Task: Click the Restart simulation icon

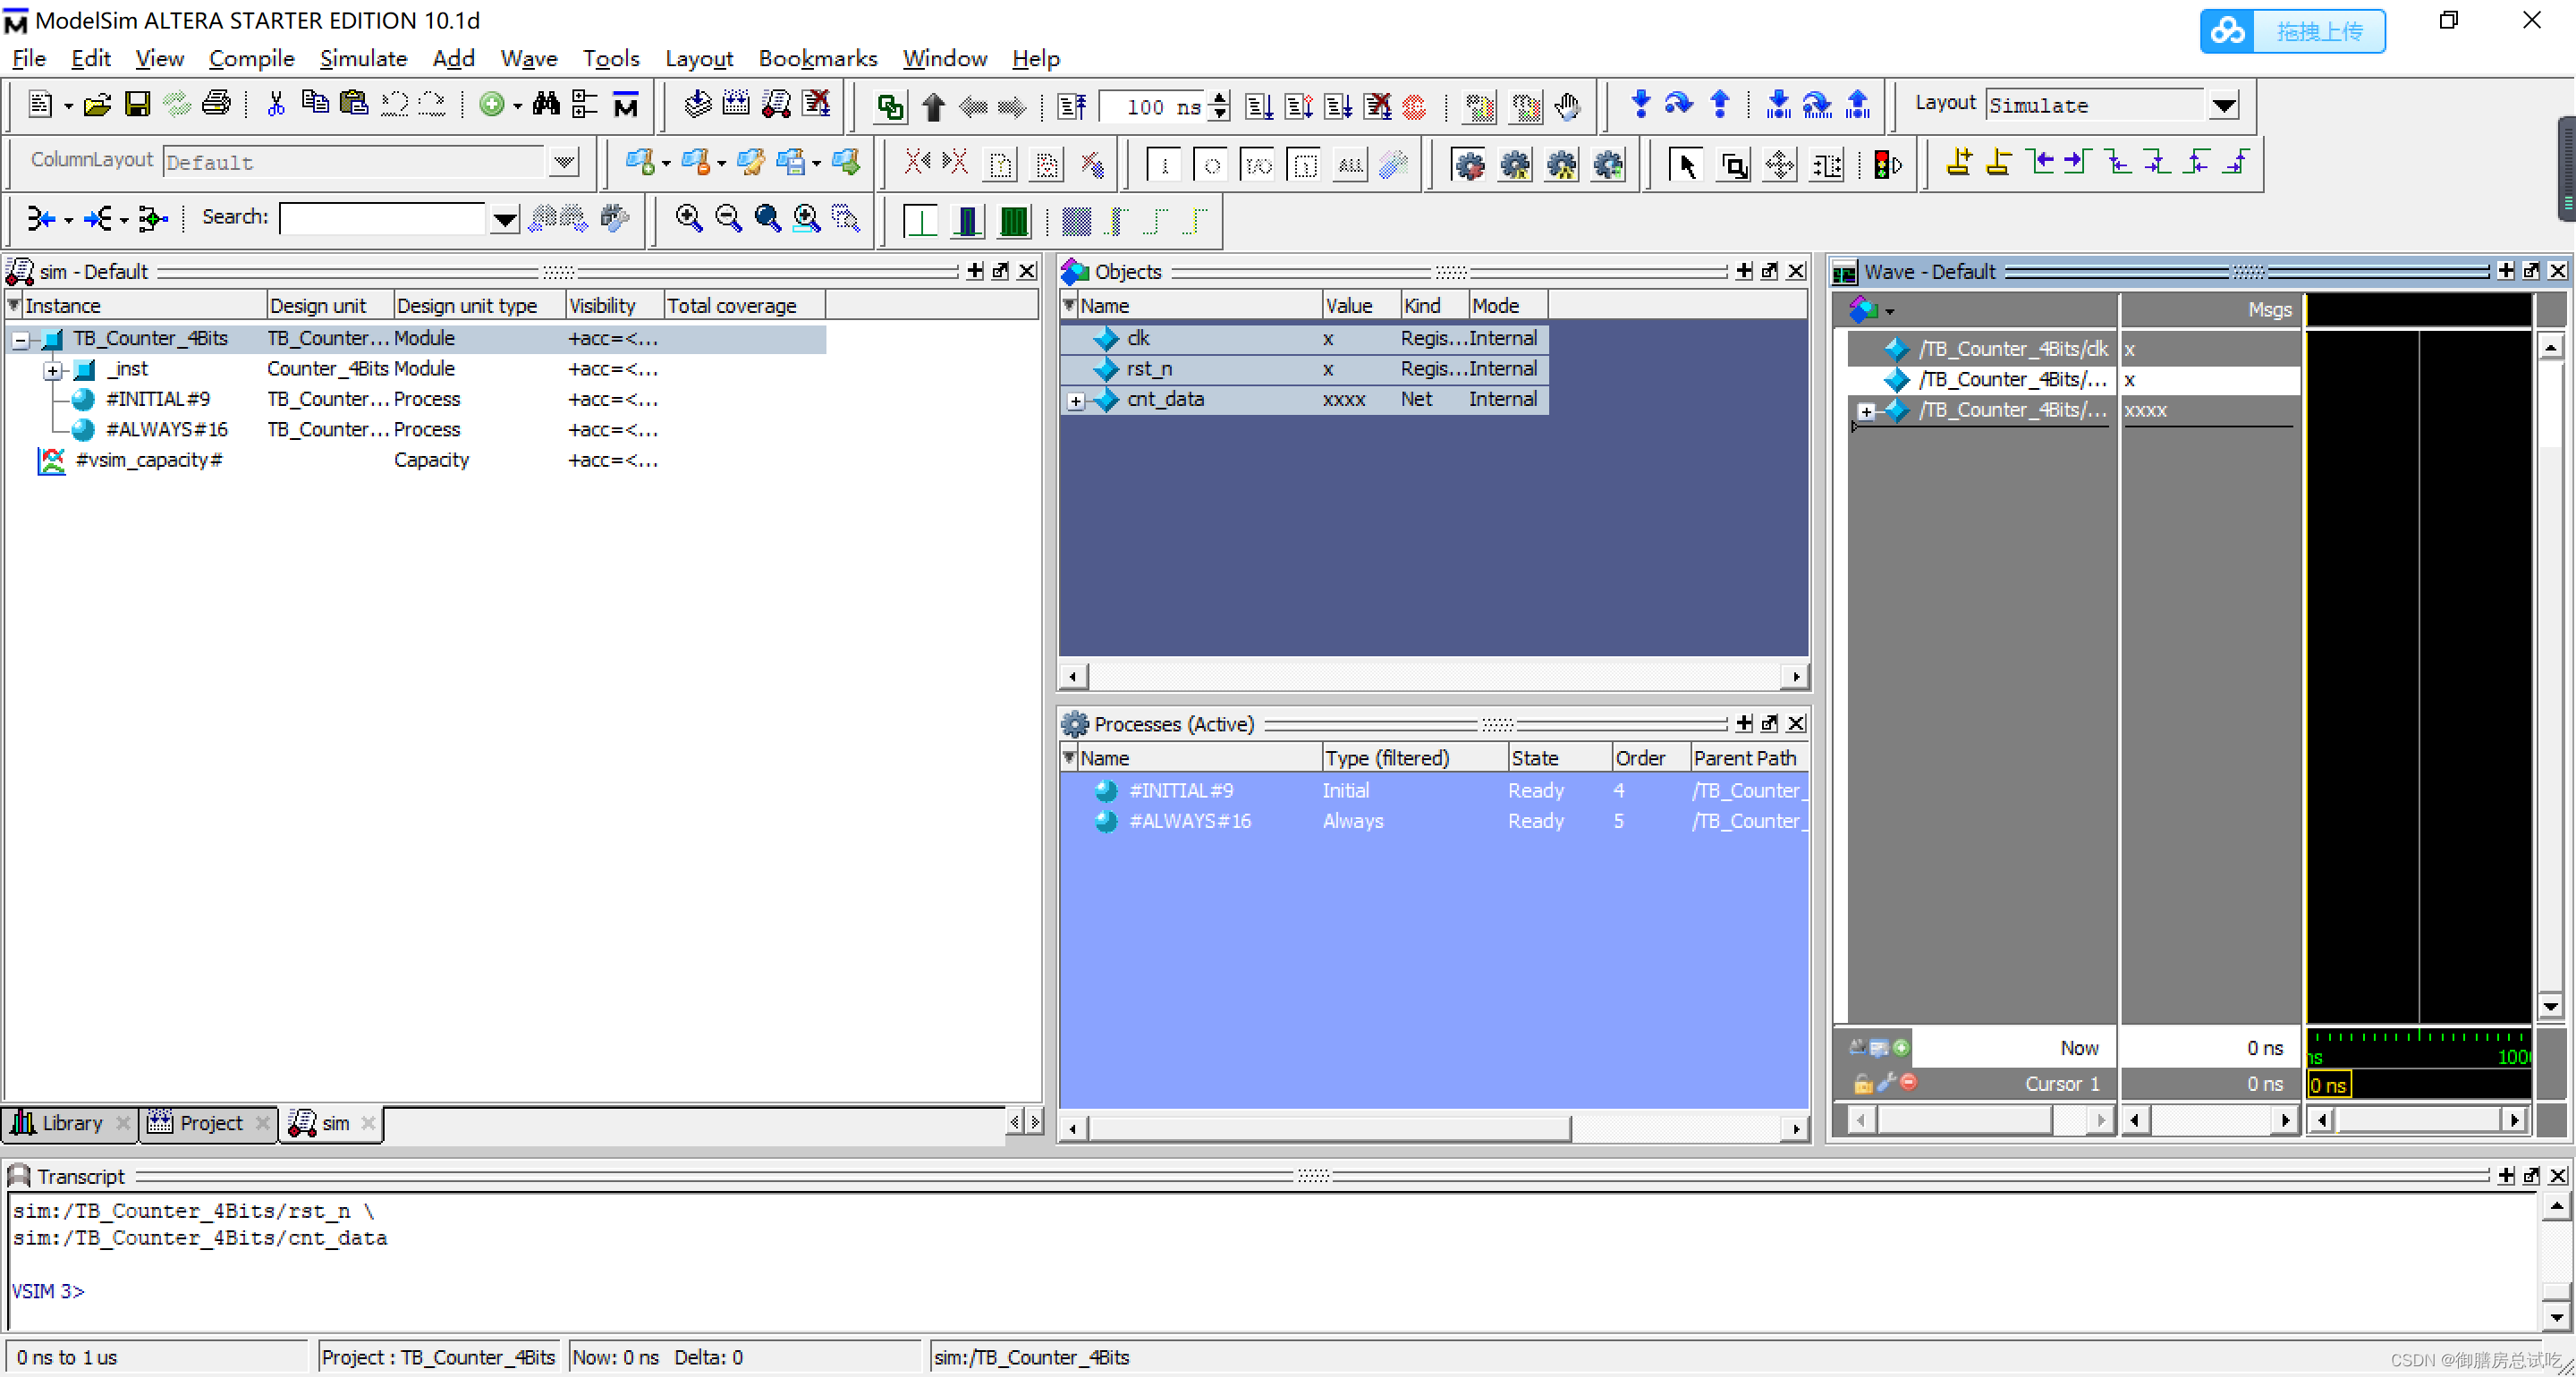Action: [x=1071, y=105]
